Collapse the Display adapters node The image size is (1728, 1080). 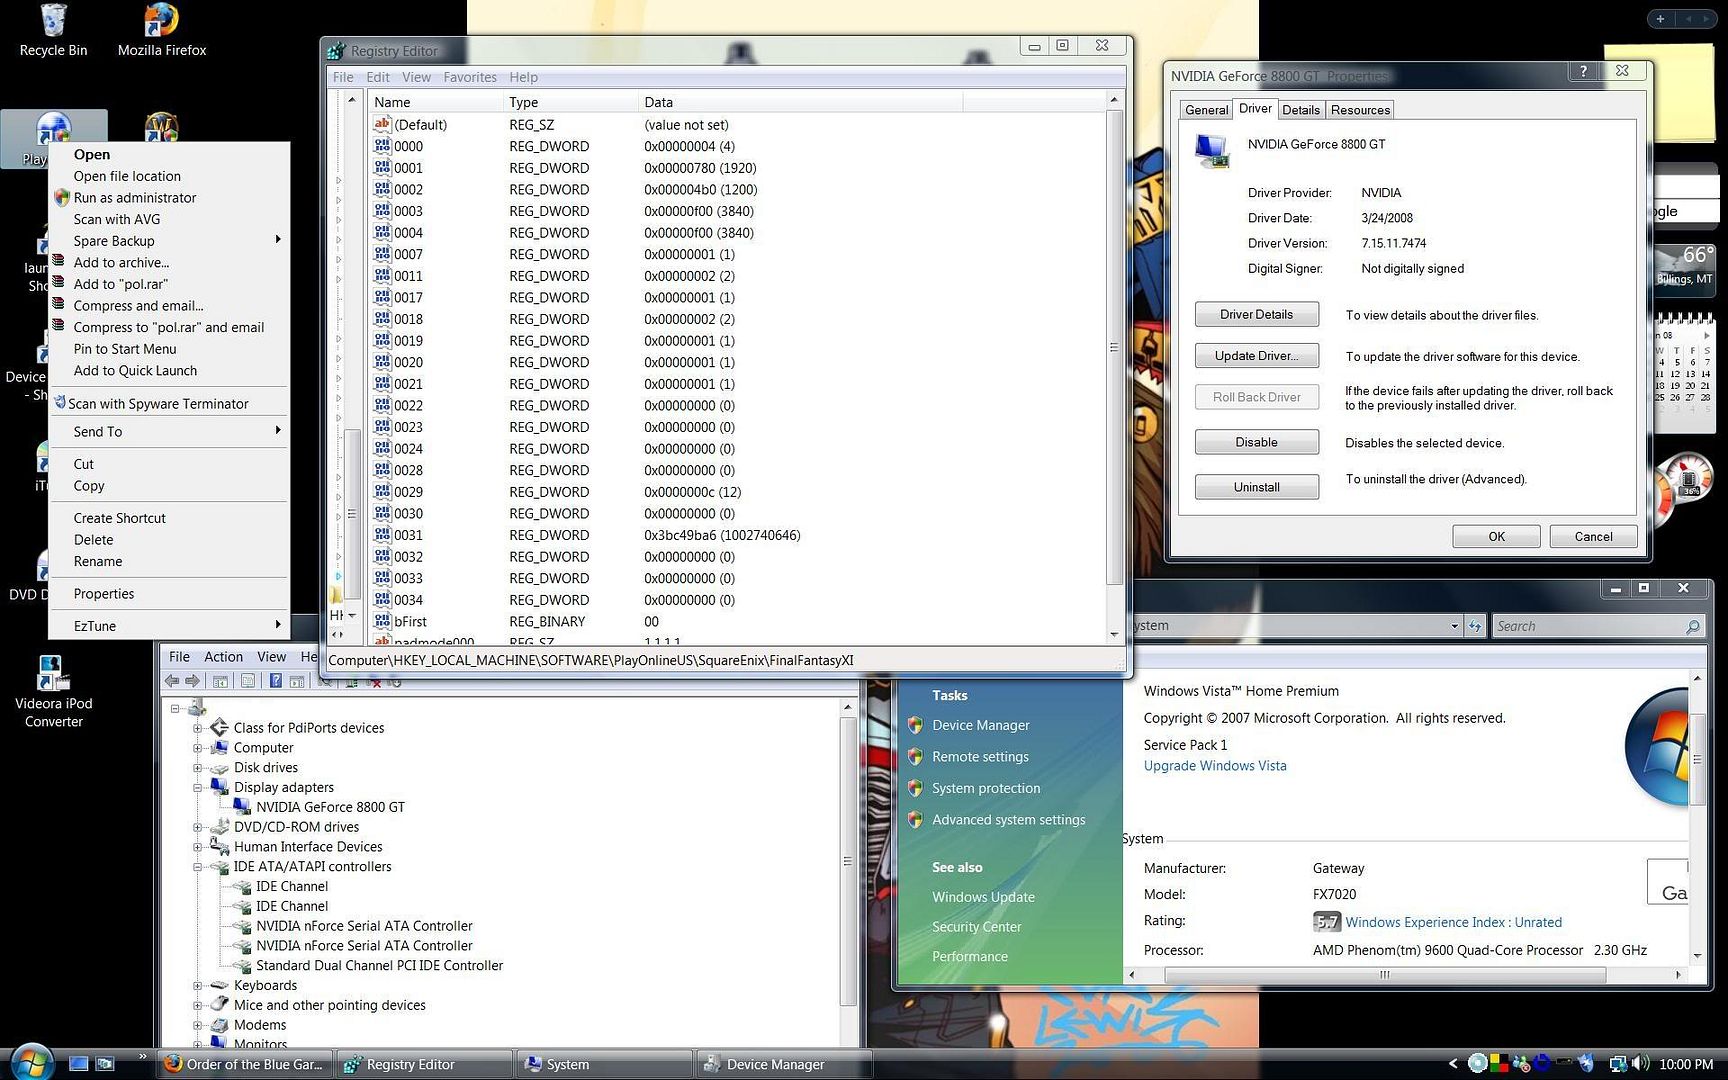click(x=197, y=788)
